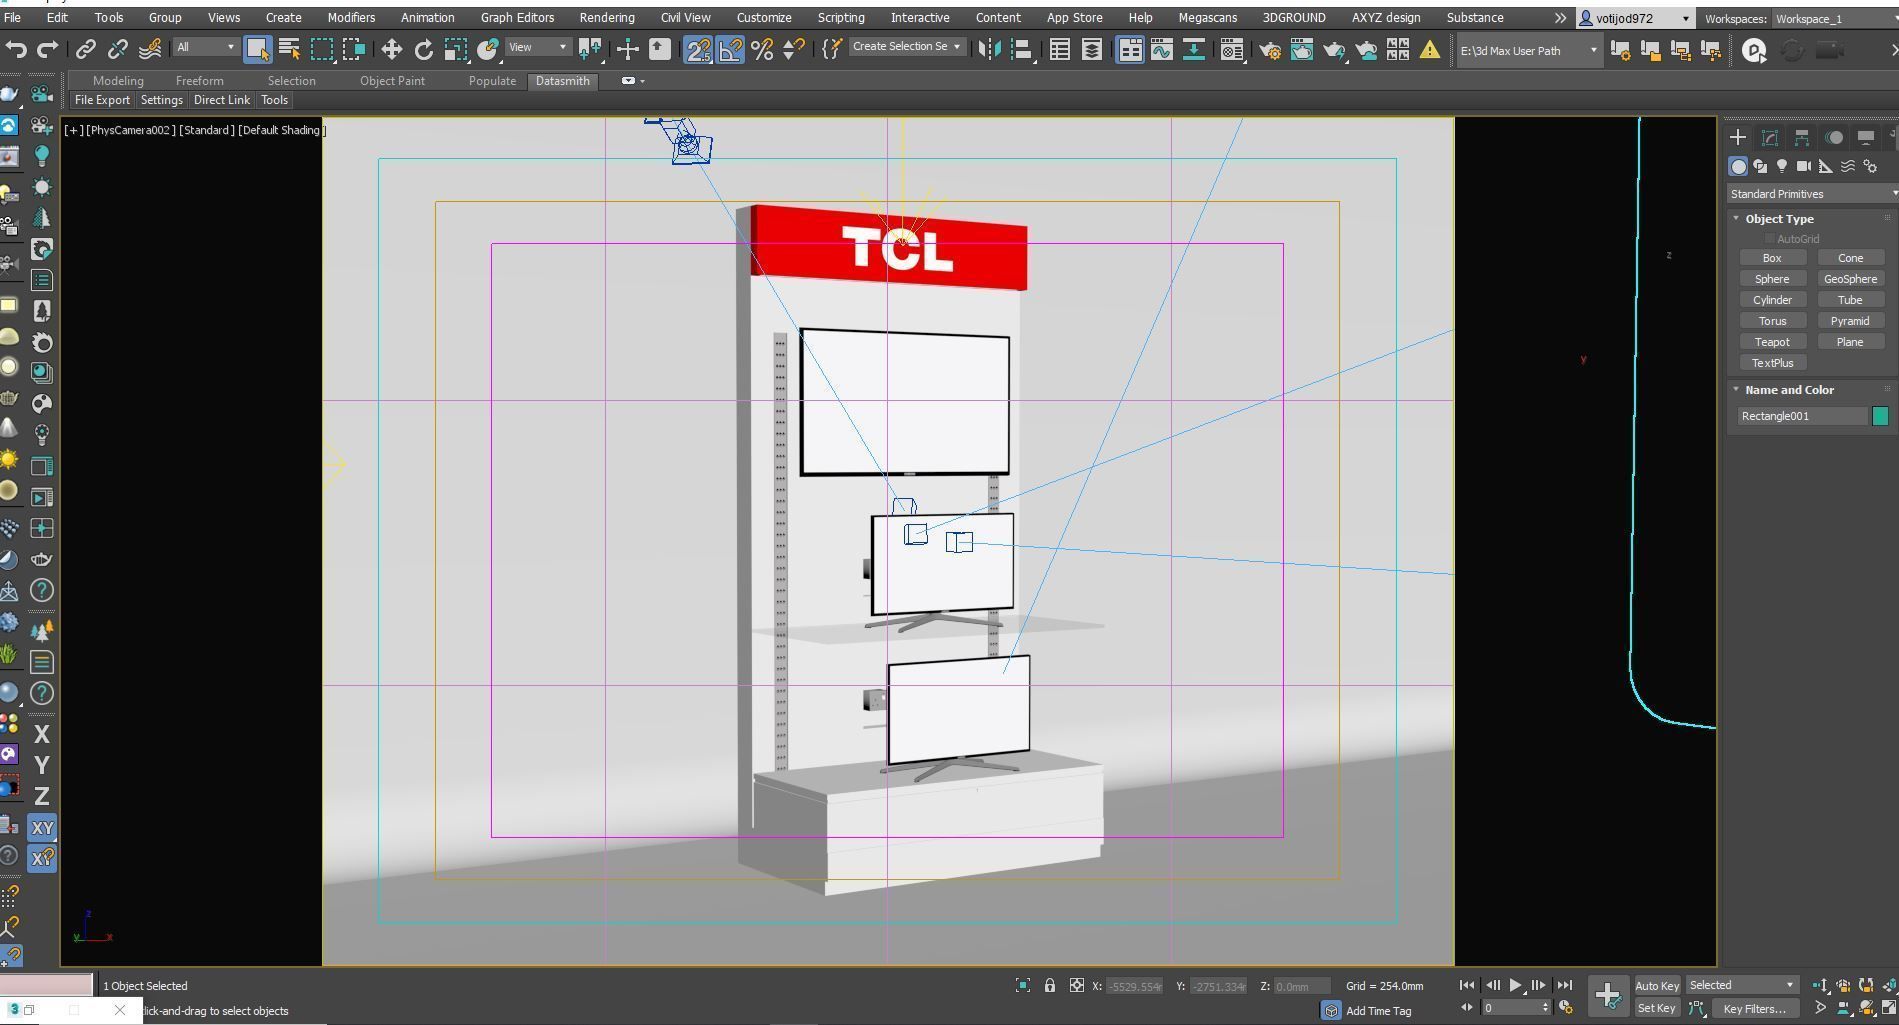Open the selection filter All dropdown
The width and height of the screenshot is (1899, 1025).
coord(205,47)
